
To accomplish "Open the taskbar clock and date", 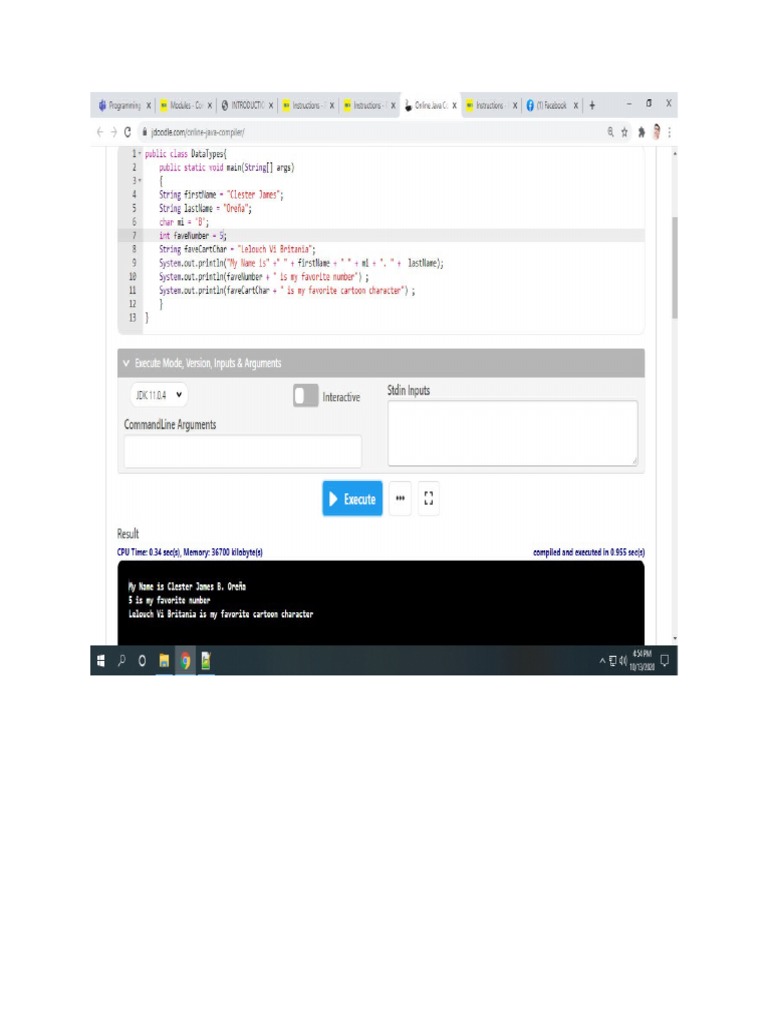I will click(642, 660).
